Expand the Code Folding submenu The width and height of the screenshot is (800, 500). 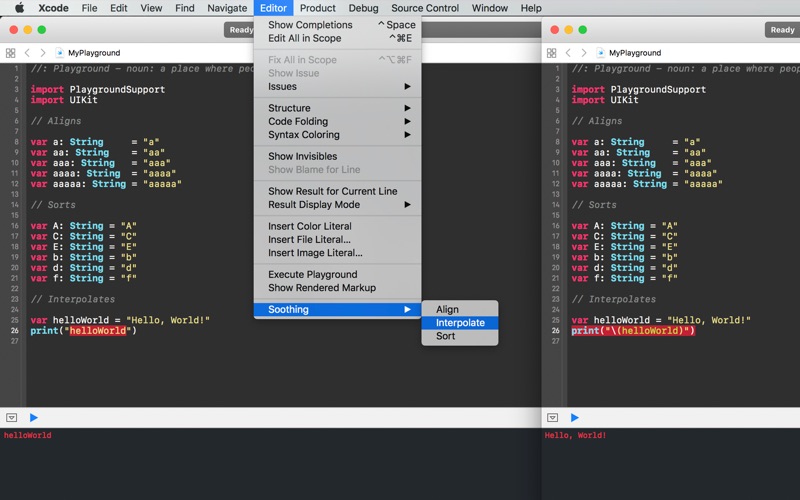tap(337, 121)
